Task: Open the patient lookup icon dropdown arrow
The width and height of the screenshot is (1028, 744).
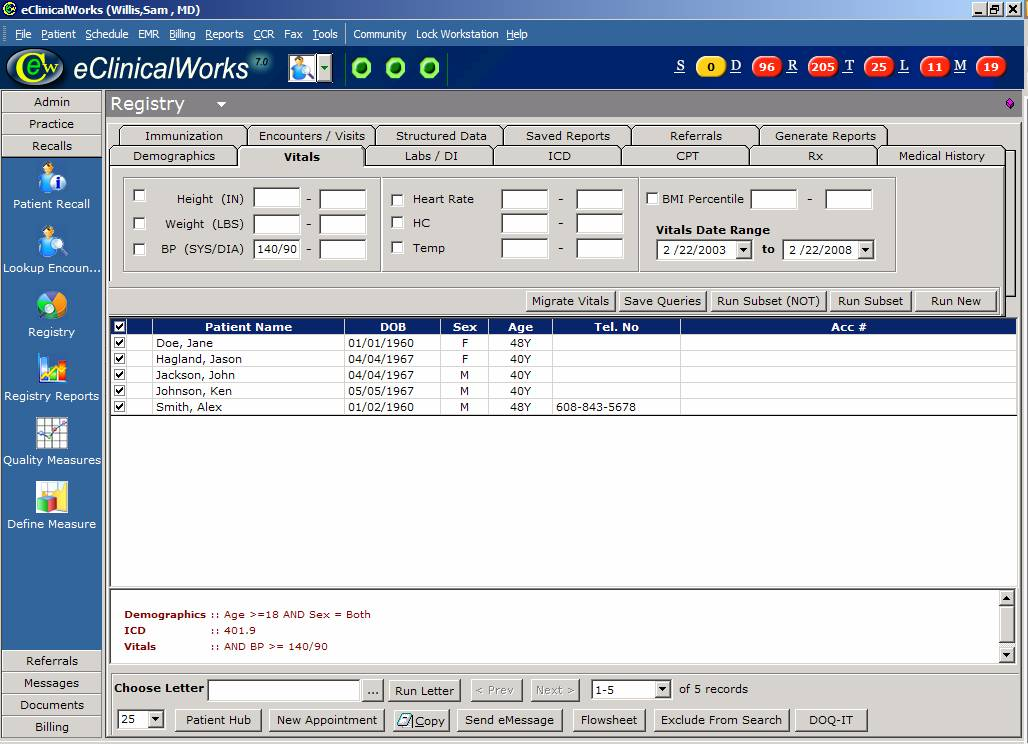Action: 324,68
